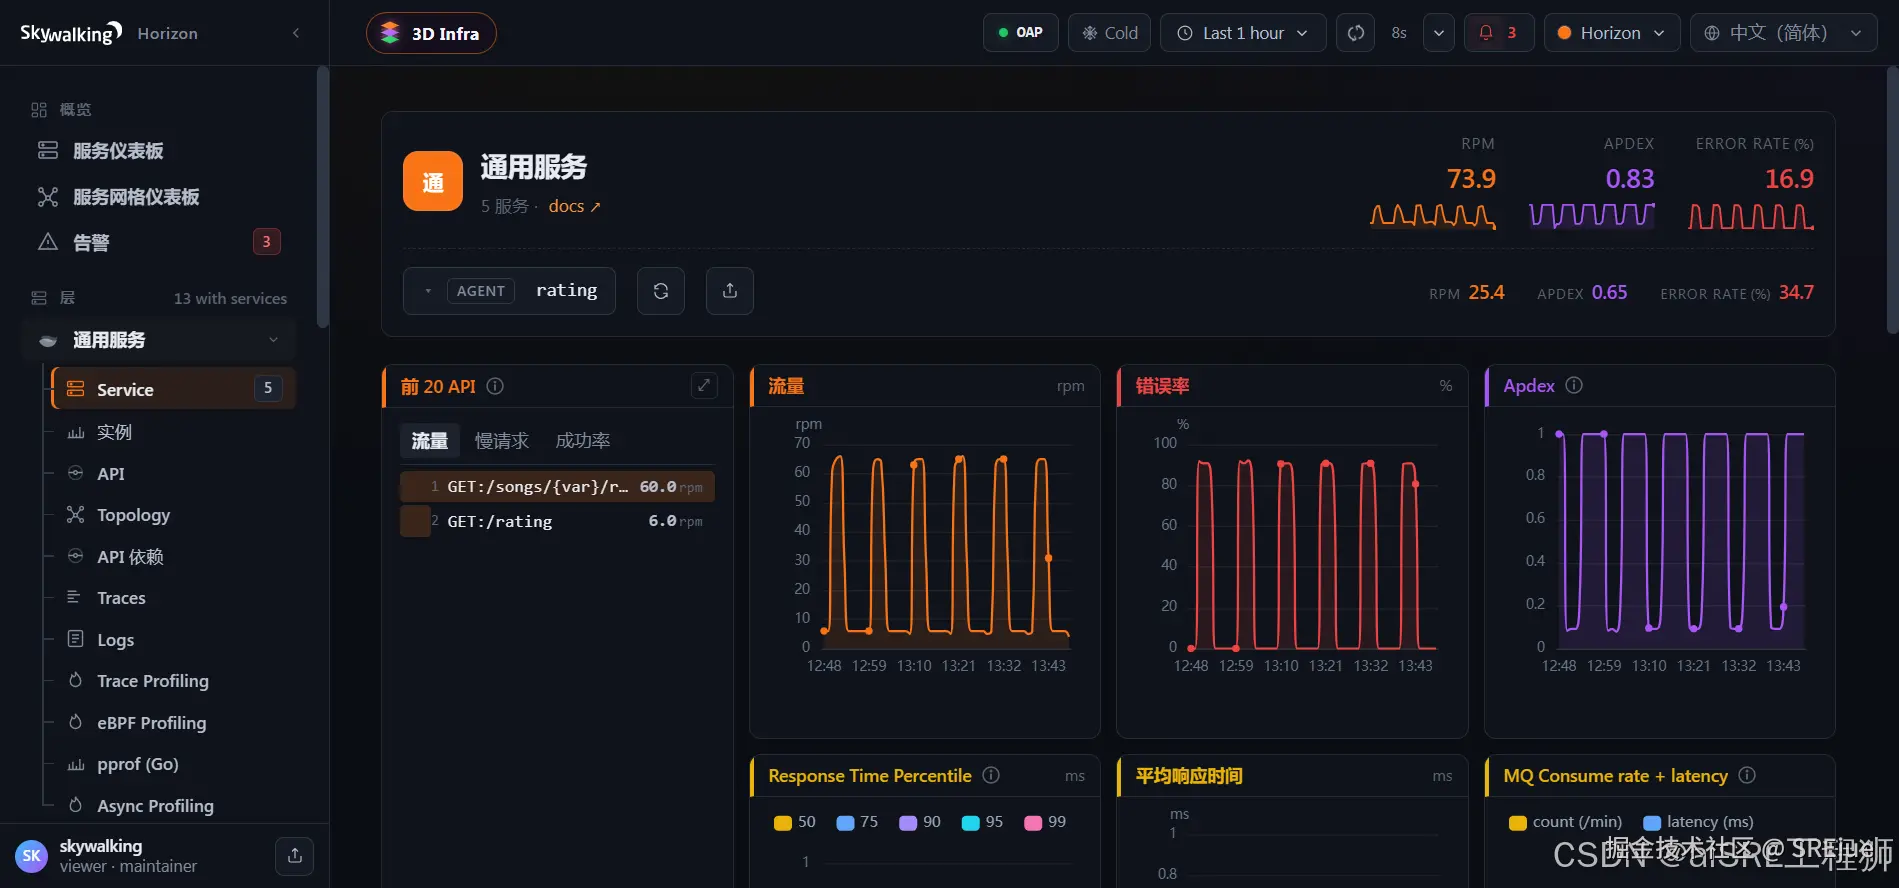Check the OAP status indicator
Viewport: 1899px width, 888px height.
click(1021, 33)
